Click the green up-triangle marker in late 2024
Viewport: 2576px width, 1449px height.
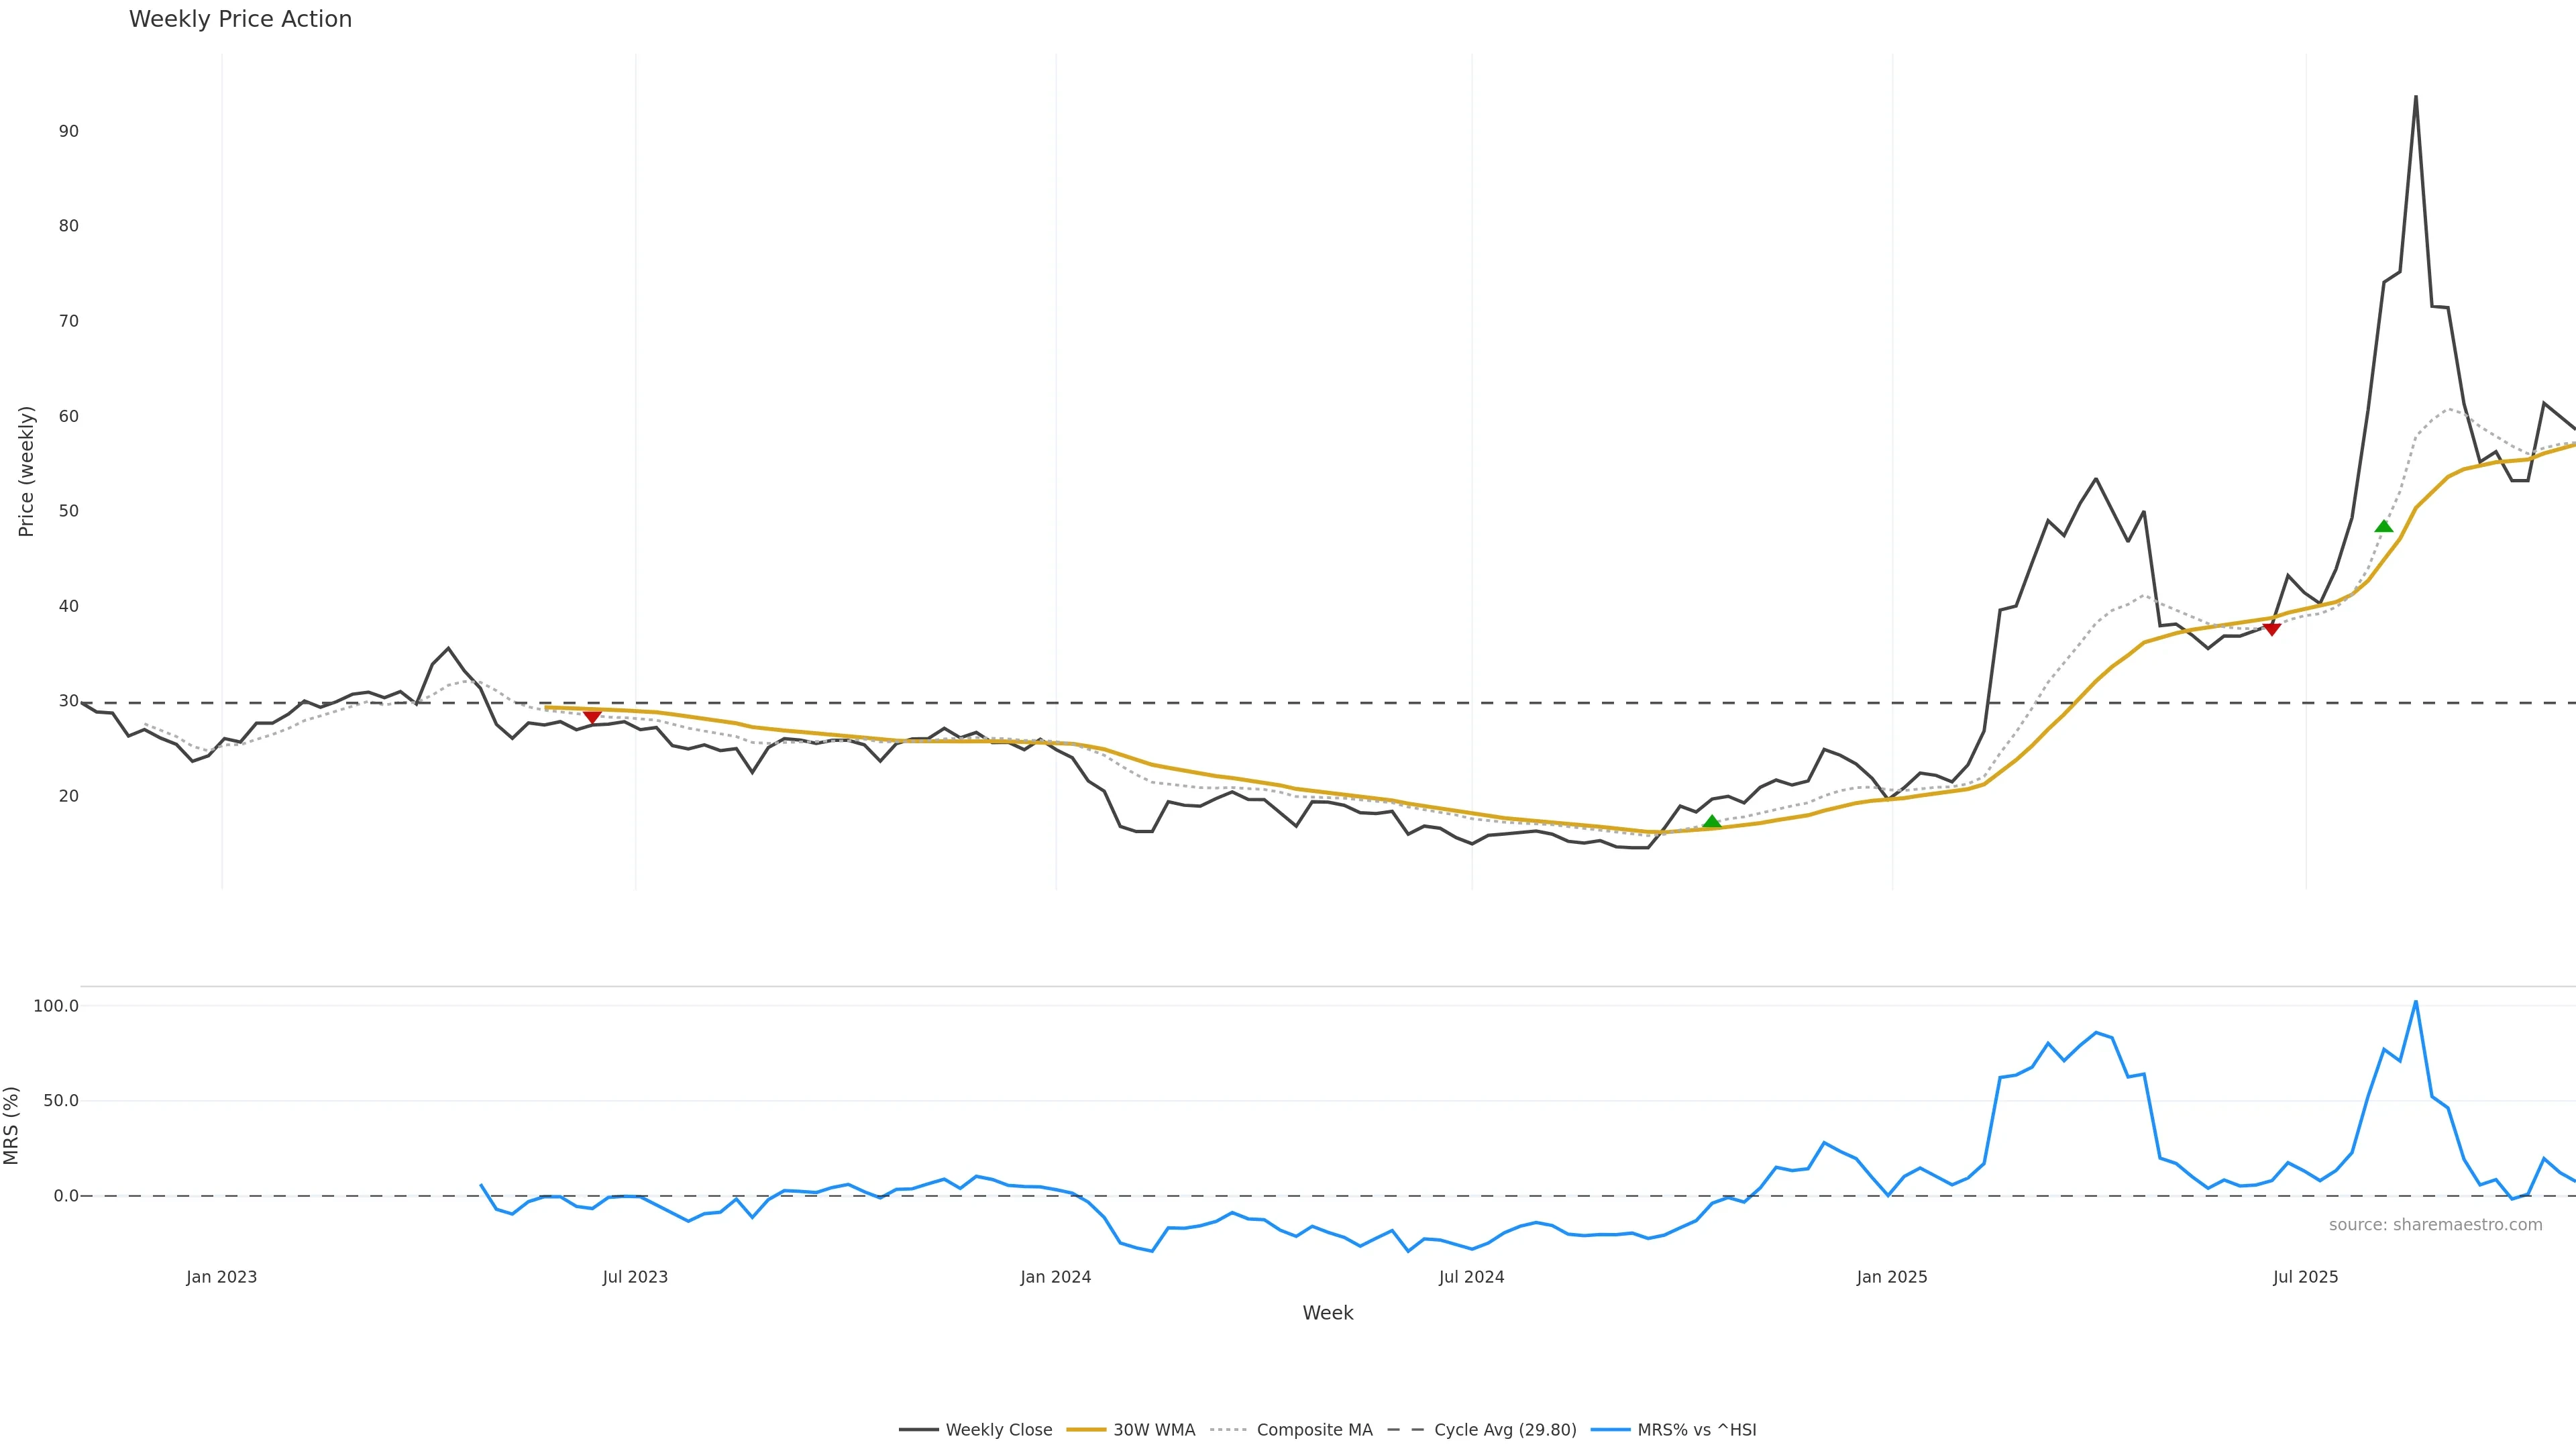click(1711, 822)
